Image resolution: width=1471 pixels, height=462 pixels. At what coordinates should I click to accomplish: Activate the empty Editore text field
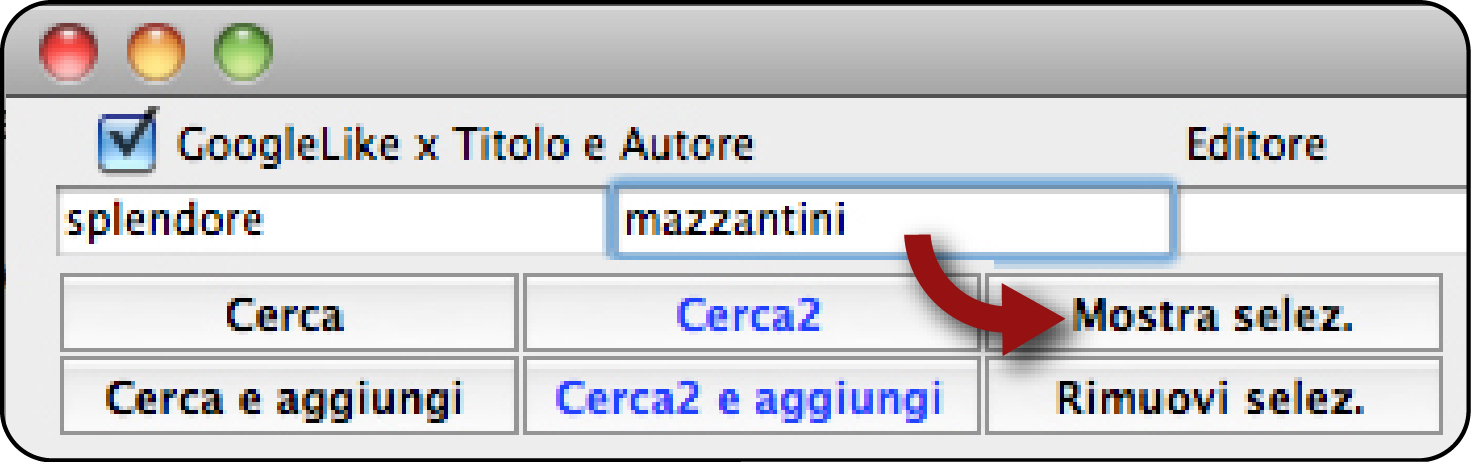point(1320,220)
